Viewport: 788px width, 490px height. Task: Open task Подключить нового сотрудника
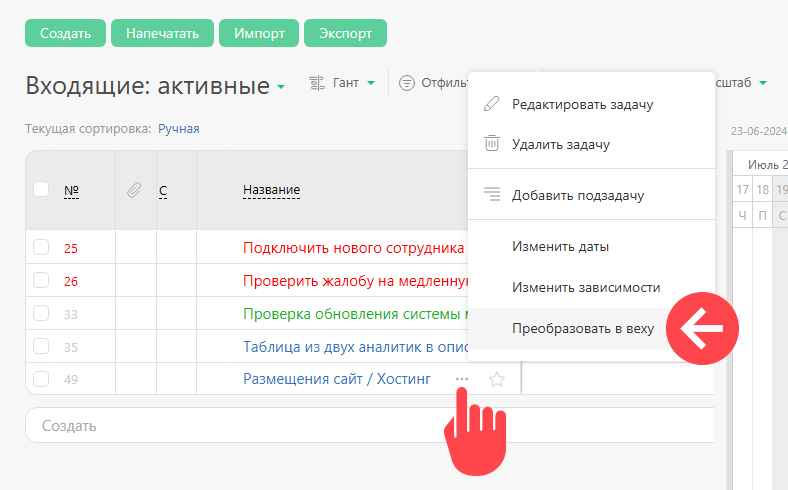[x=353, y=248]
